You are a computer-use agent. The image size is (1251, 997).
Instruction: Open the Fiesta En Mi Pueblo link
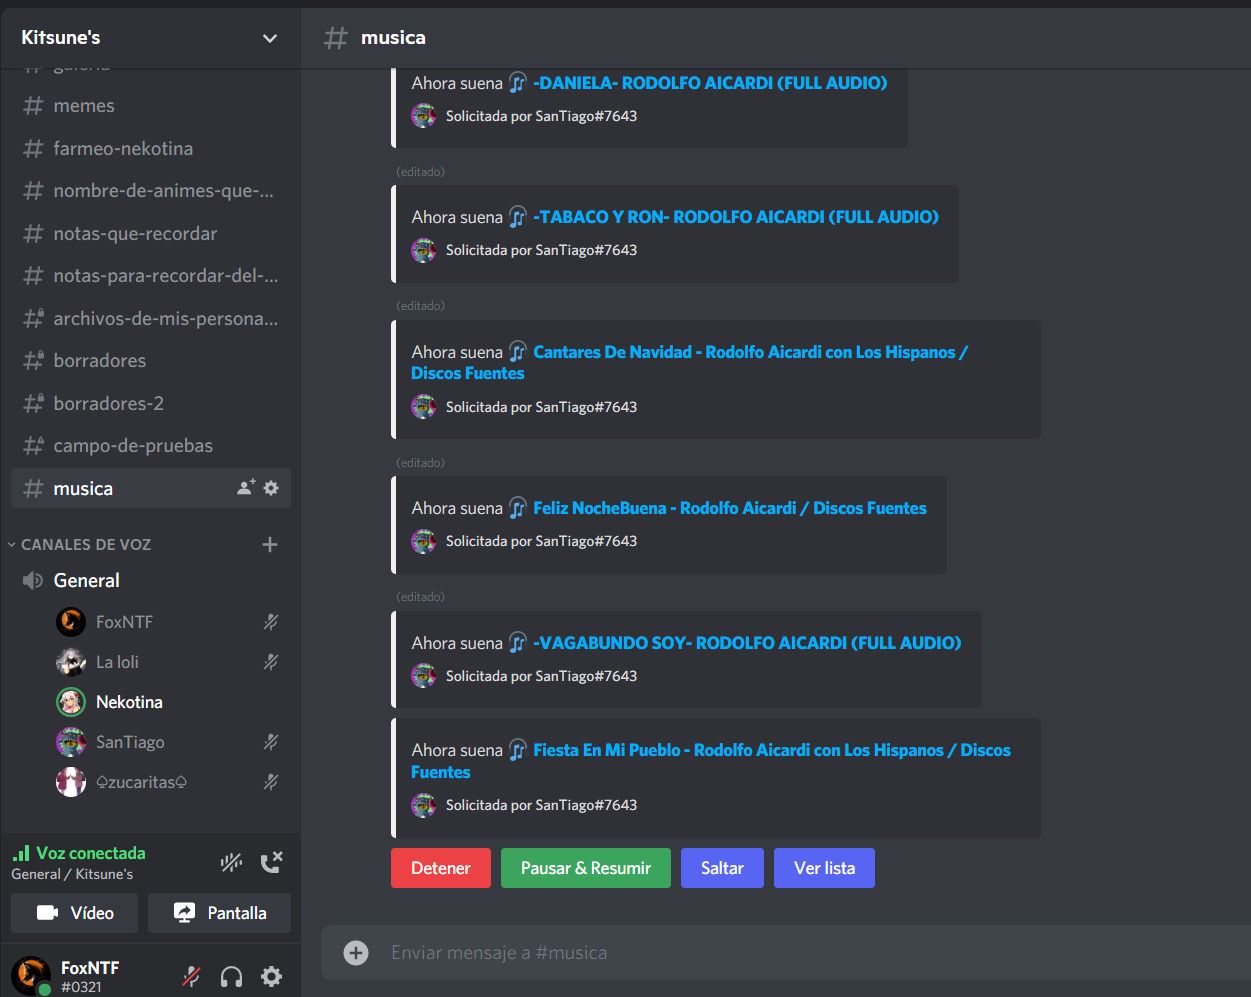[711, 761]
